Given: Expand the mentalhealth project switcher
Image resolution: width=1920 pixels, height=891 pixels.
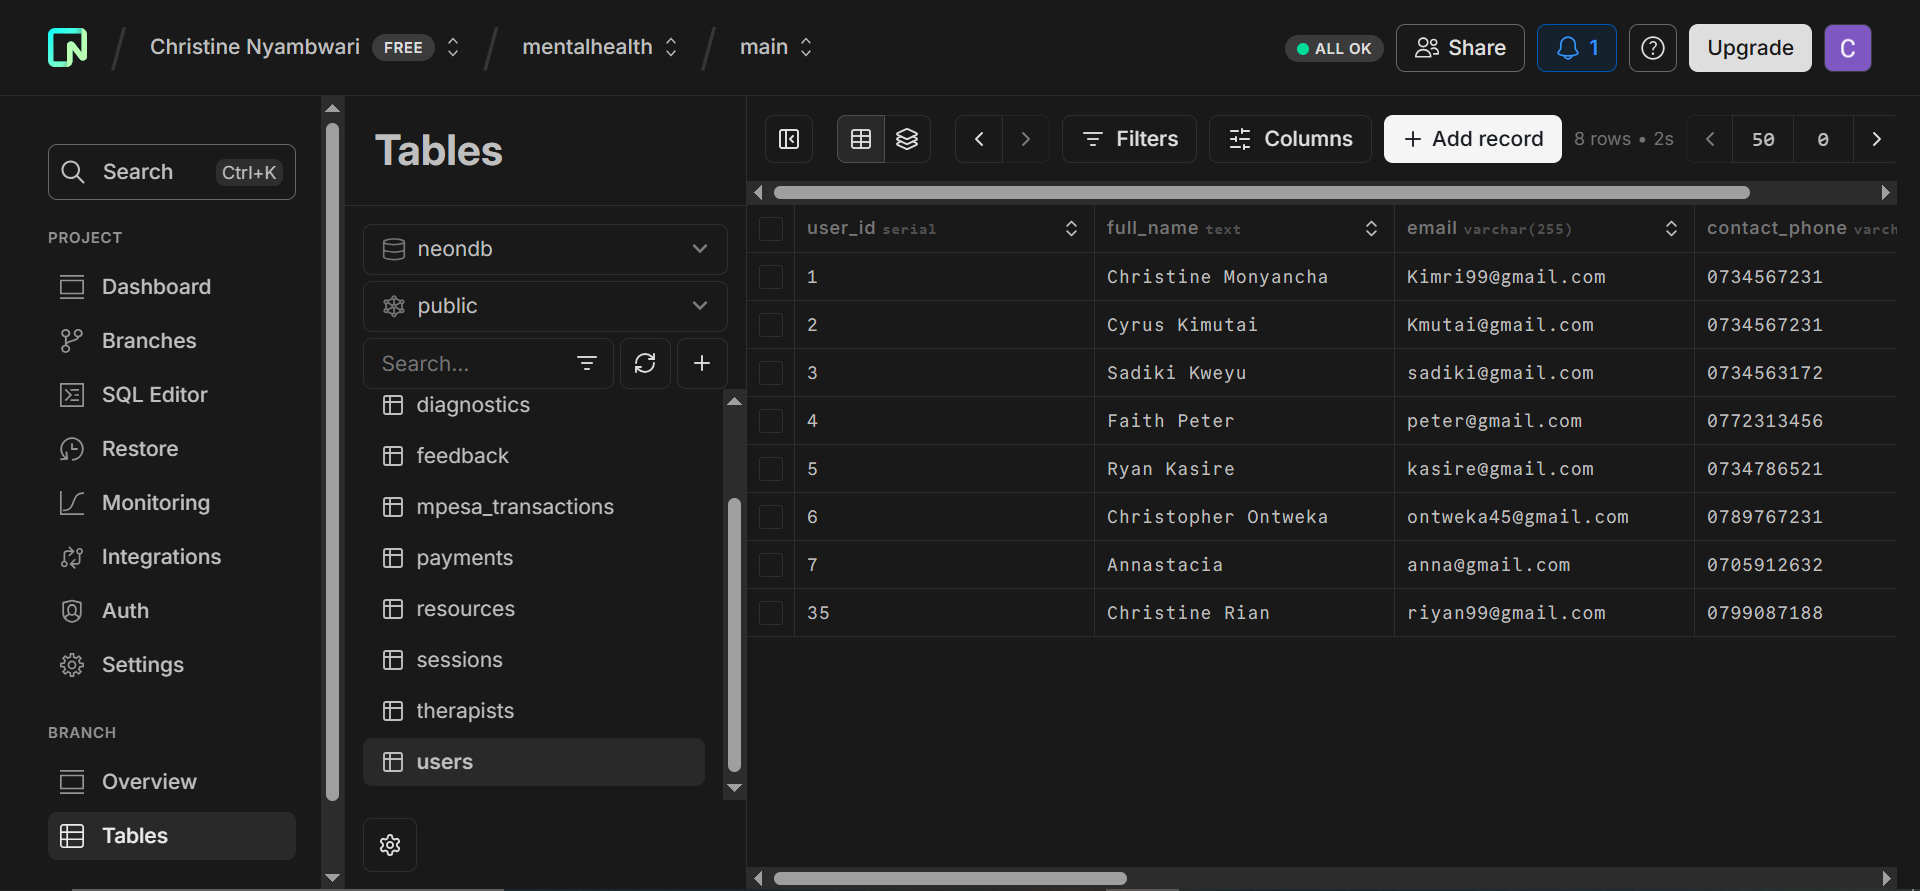Looking at the screenshot, I should click(671, 47).
